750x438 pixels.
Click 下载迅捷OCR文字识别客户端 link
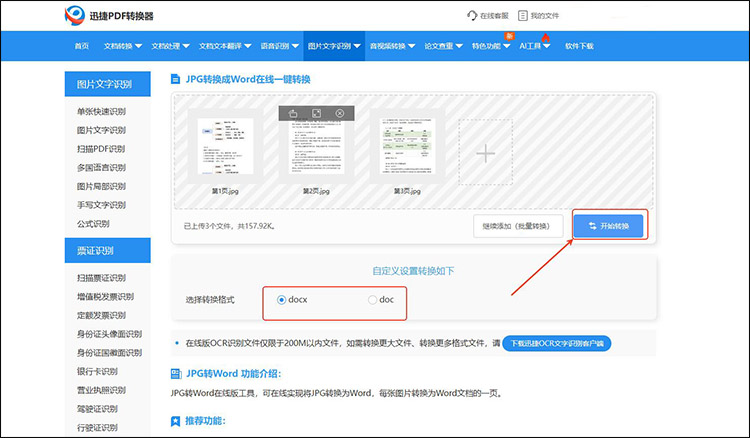pyautogui.click(x=556, y=343)
